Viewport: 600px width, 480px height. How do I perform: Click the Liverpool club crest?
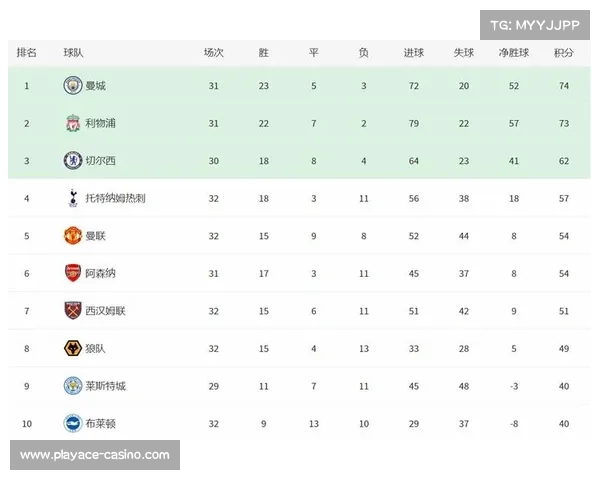73,123
